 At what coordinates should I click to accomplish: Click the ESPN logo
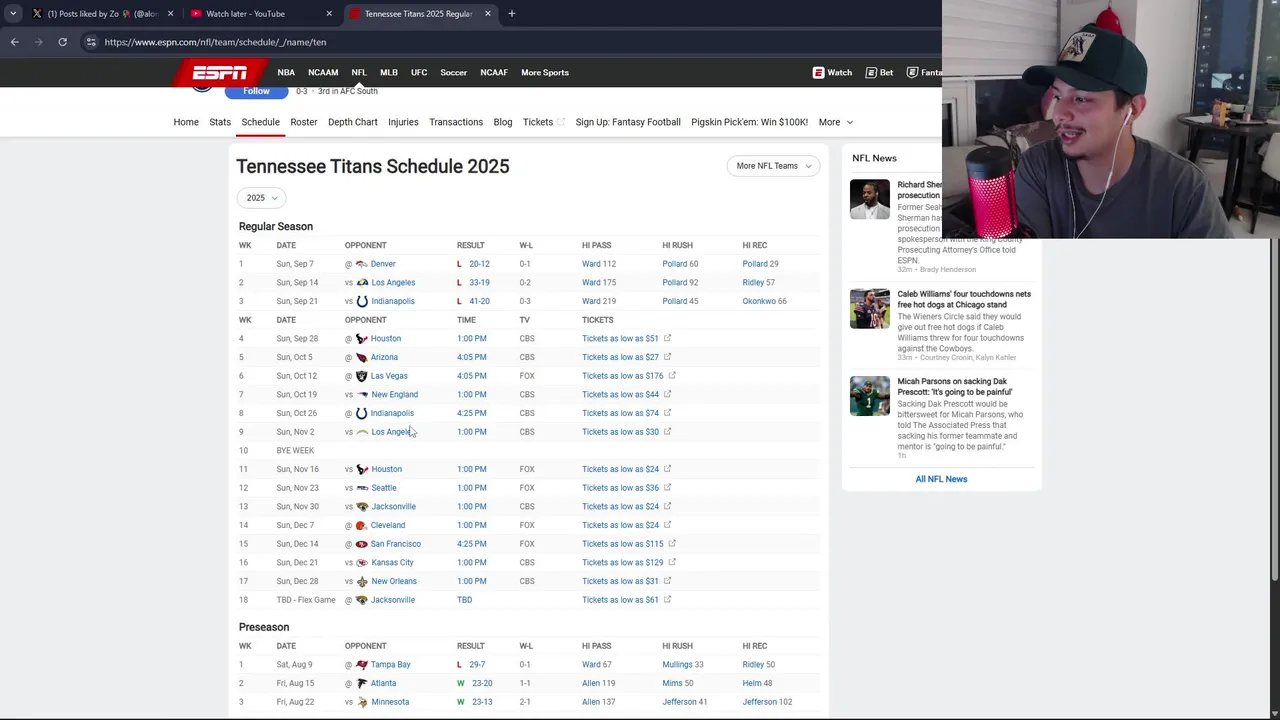pos(220,72)
